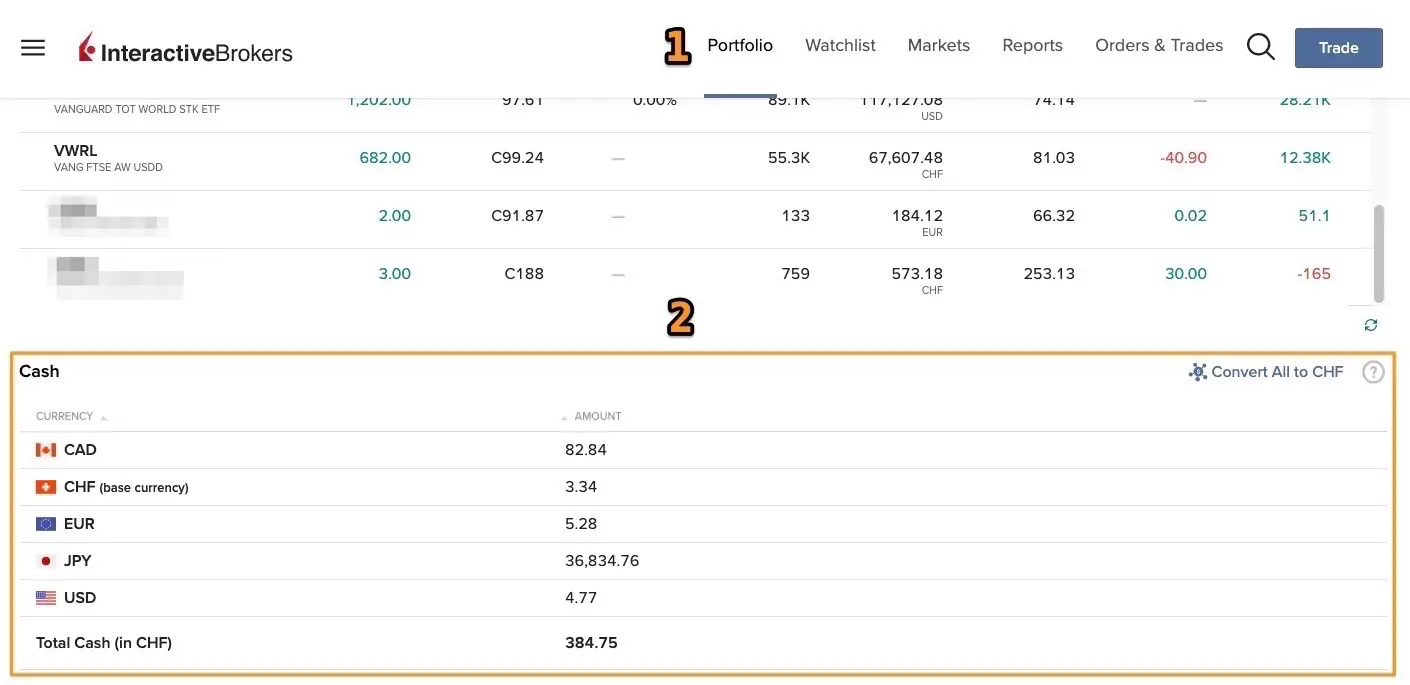Screen dimensions: 1410x685
Task: Click the Cash section heading
Action: (x=39, y=372)
